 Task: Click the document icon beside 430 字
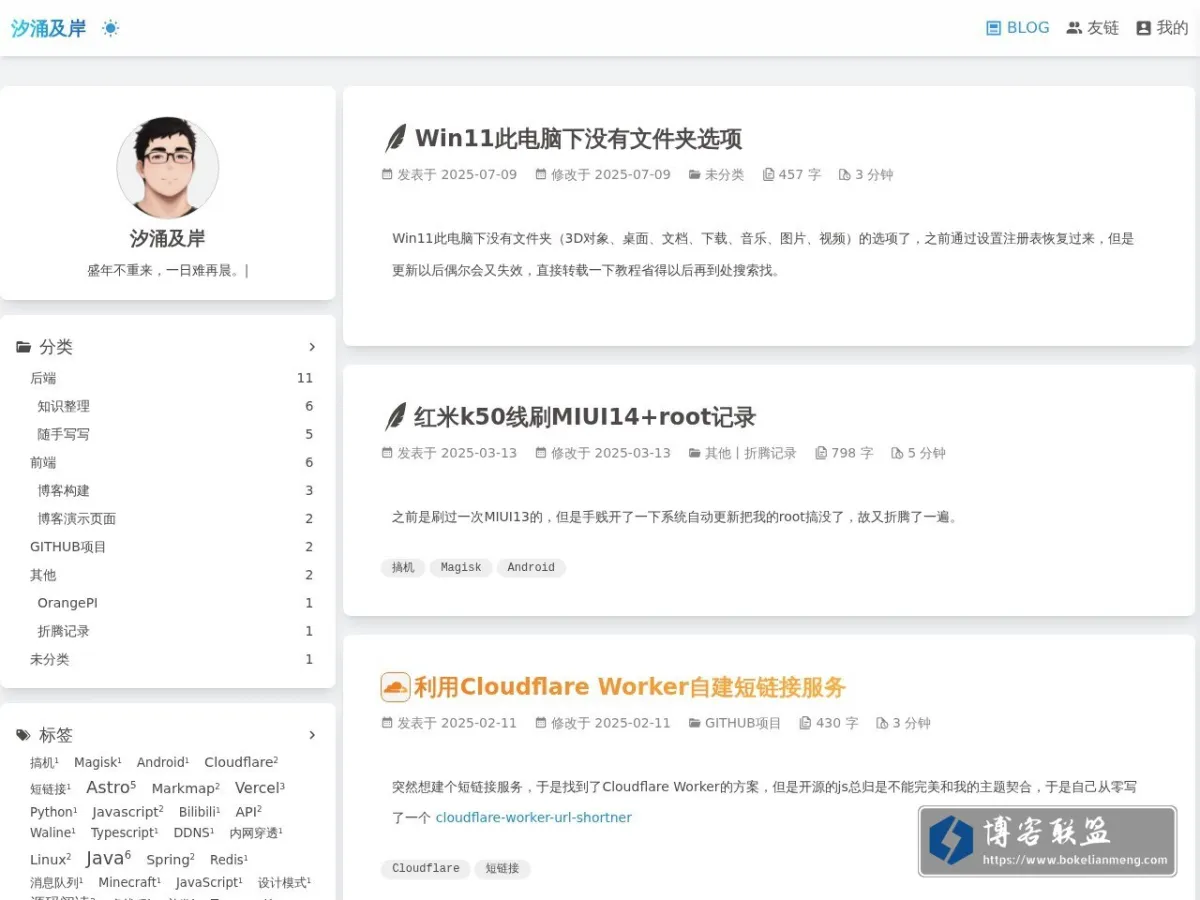(805, 723)
